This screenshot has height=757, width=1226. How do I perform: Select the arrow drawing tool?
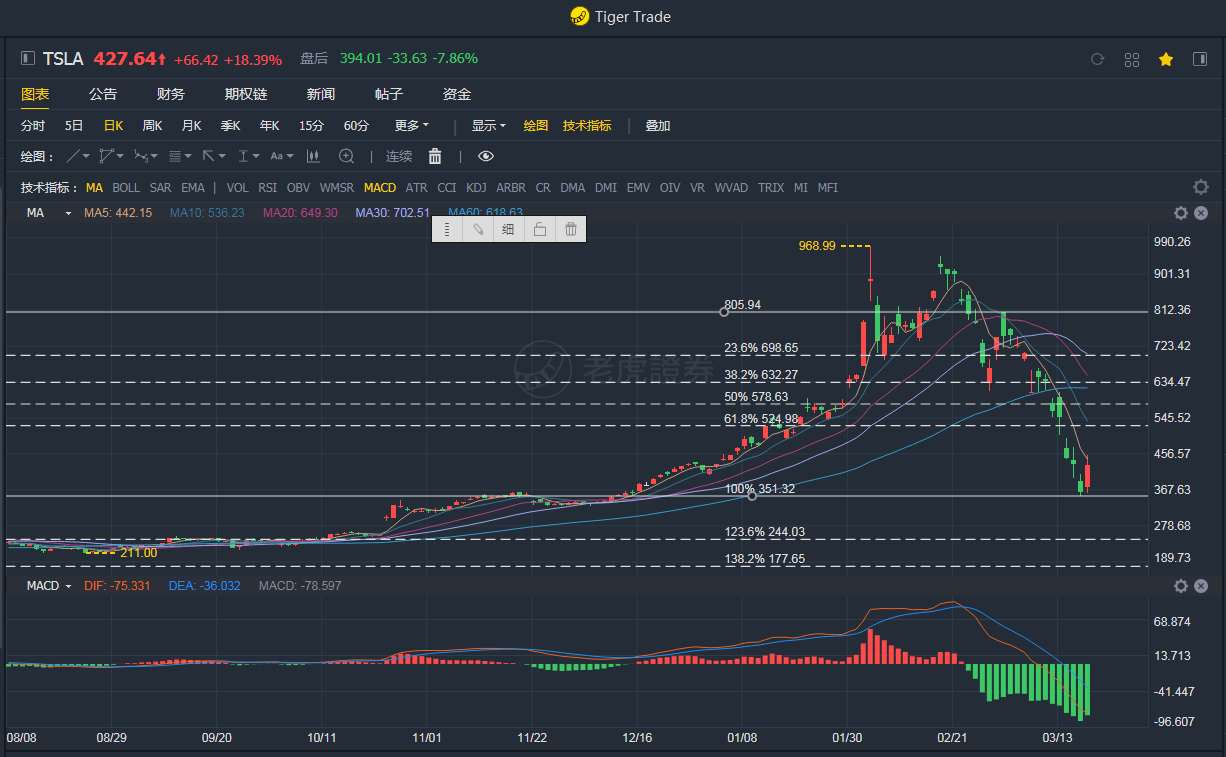pos(209,156)
